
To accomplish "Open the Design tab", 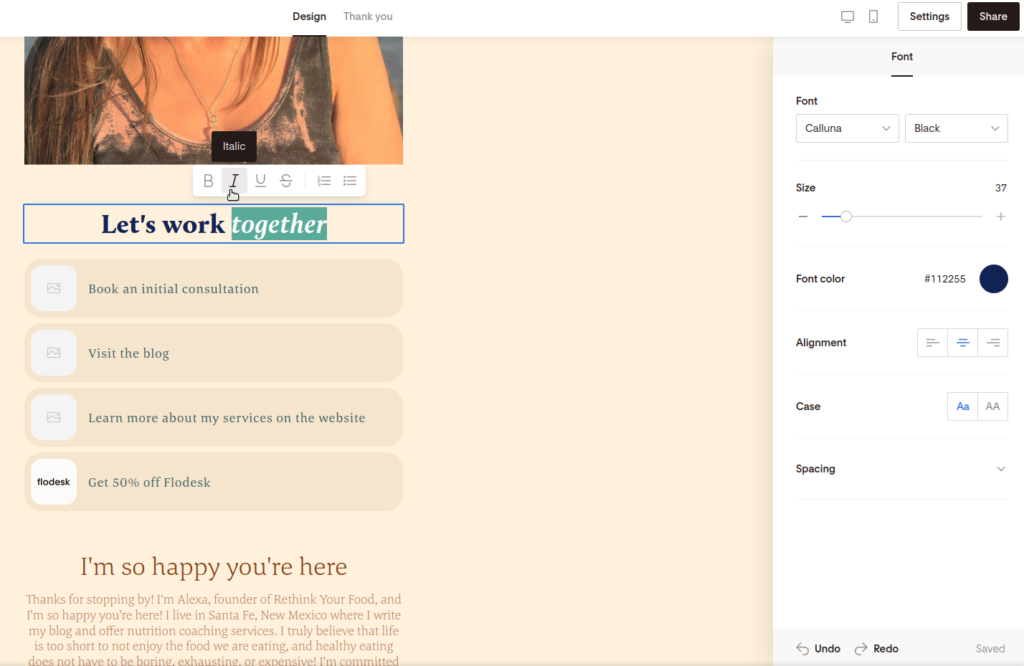I will coord(309,16).
